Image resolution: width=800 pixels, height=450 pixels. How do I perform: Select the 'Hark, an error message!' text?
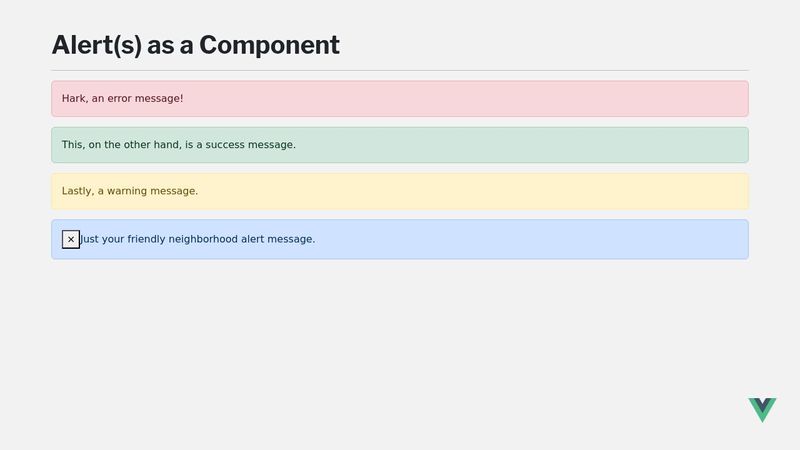point(122,98)
